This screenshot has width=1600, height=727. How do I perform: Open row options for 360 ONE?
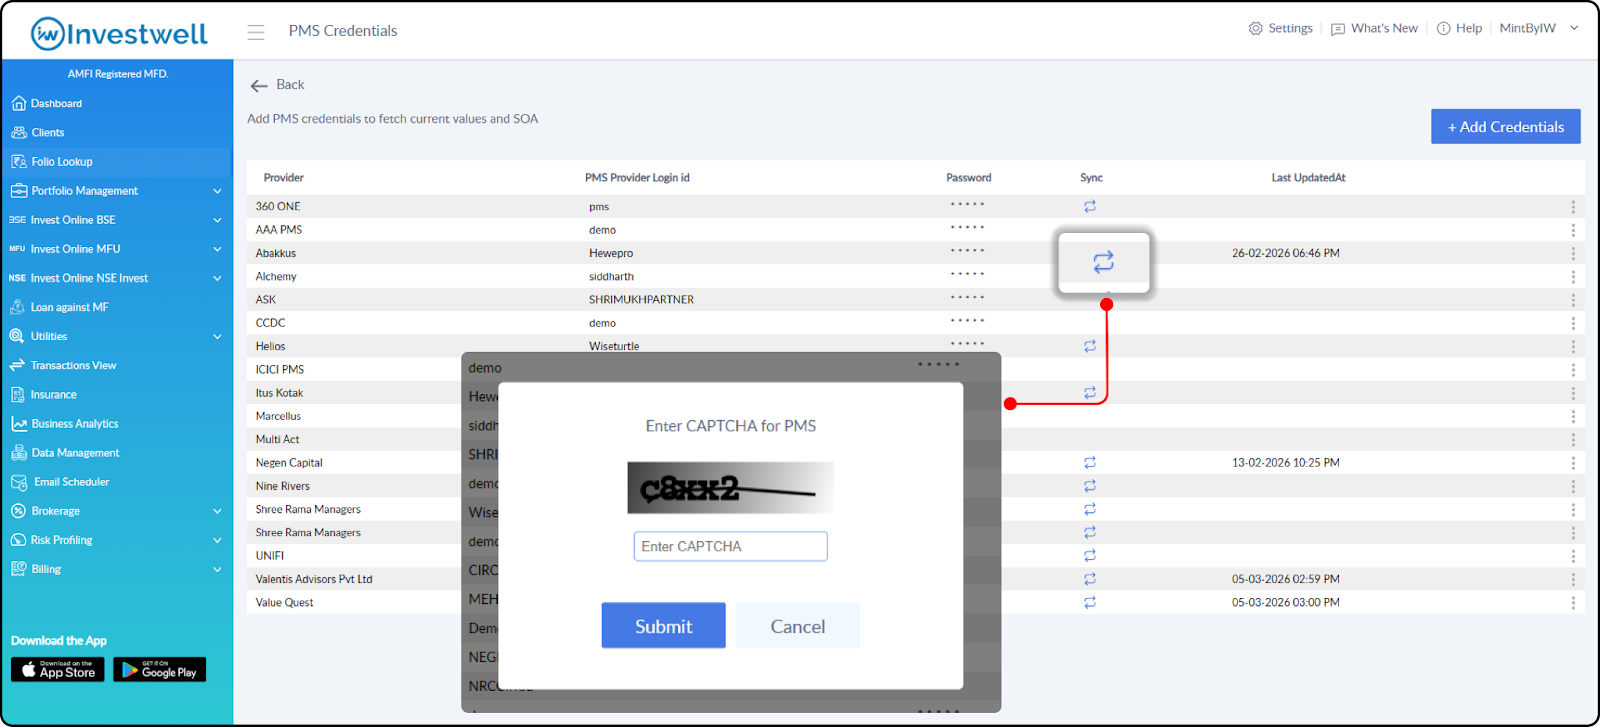(x=1573, y=207)
